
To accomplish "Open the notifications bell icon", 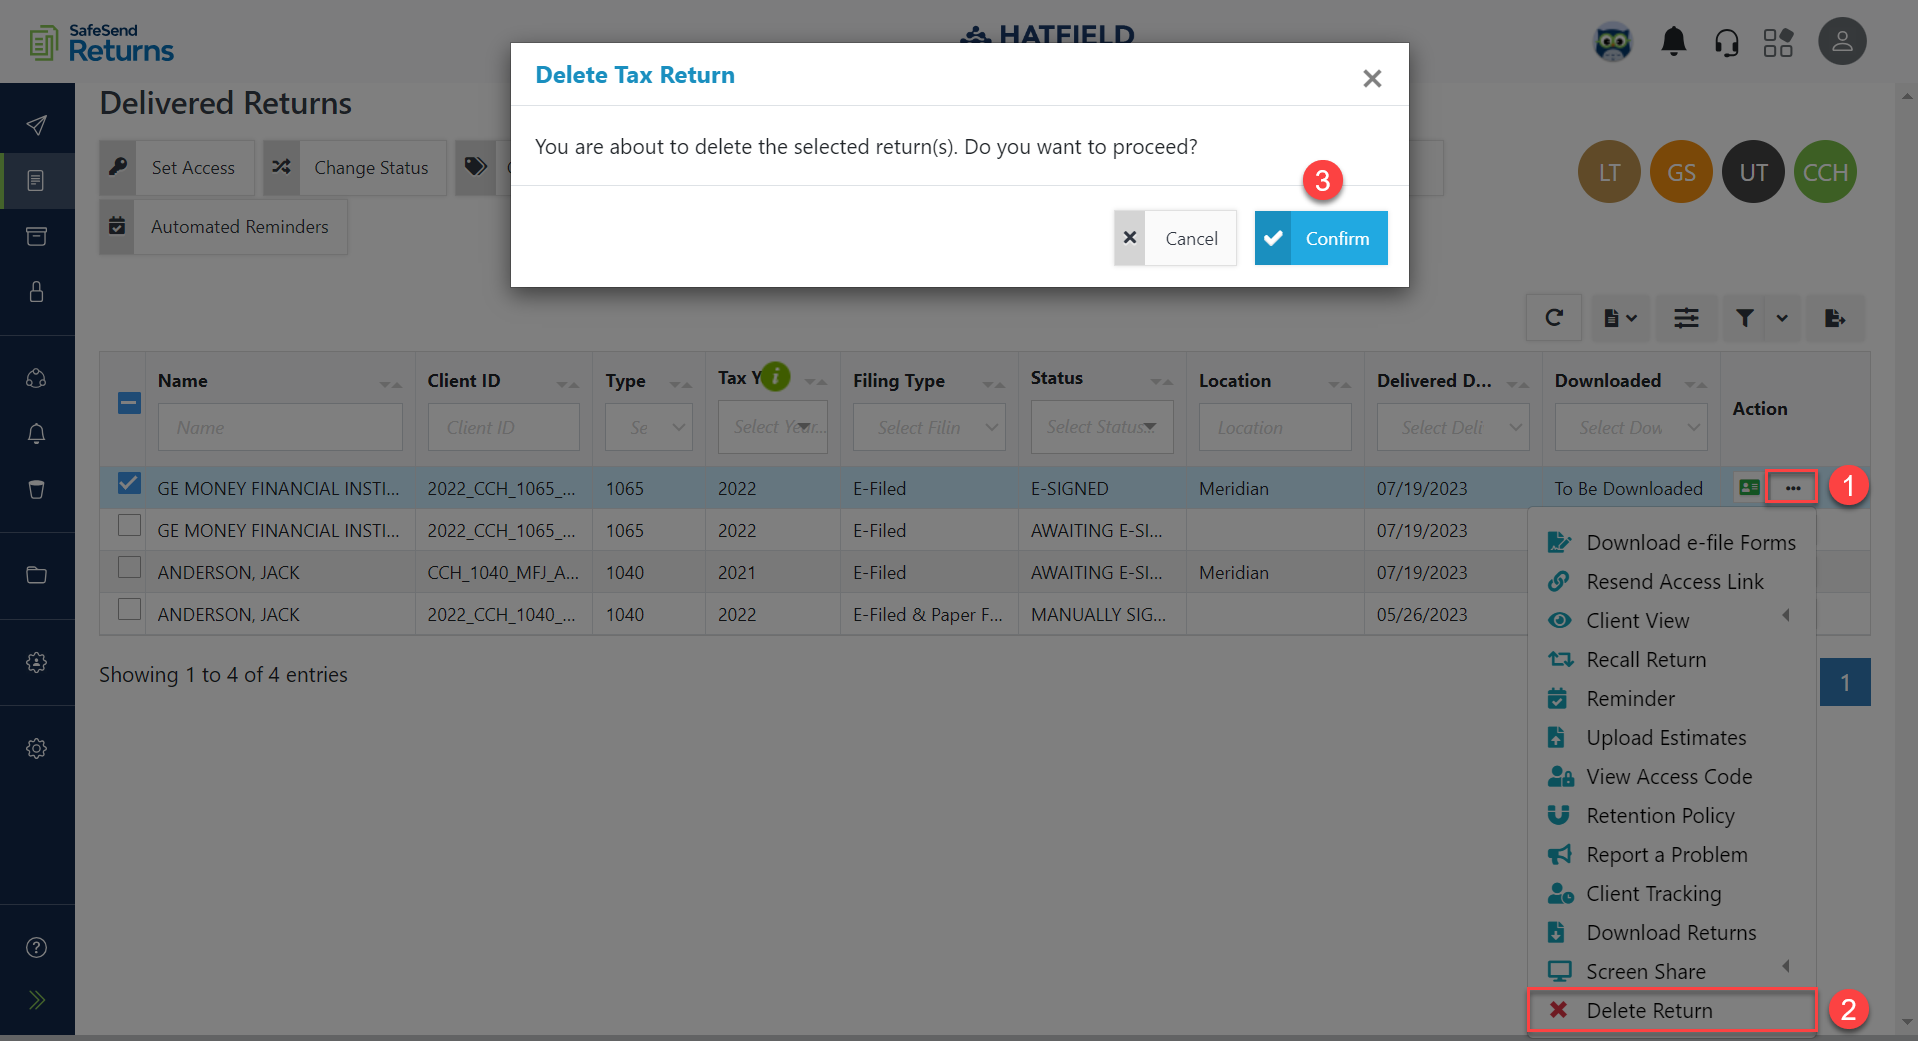I will pos(1673,42).
